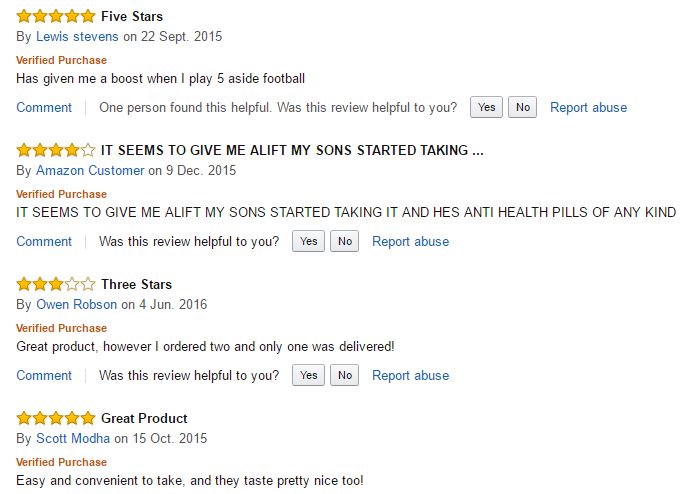Vote No on the ALIFT review helpfulness
The height and width of the screenshot is (494, 695).
pos(344,241)
